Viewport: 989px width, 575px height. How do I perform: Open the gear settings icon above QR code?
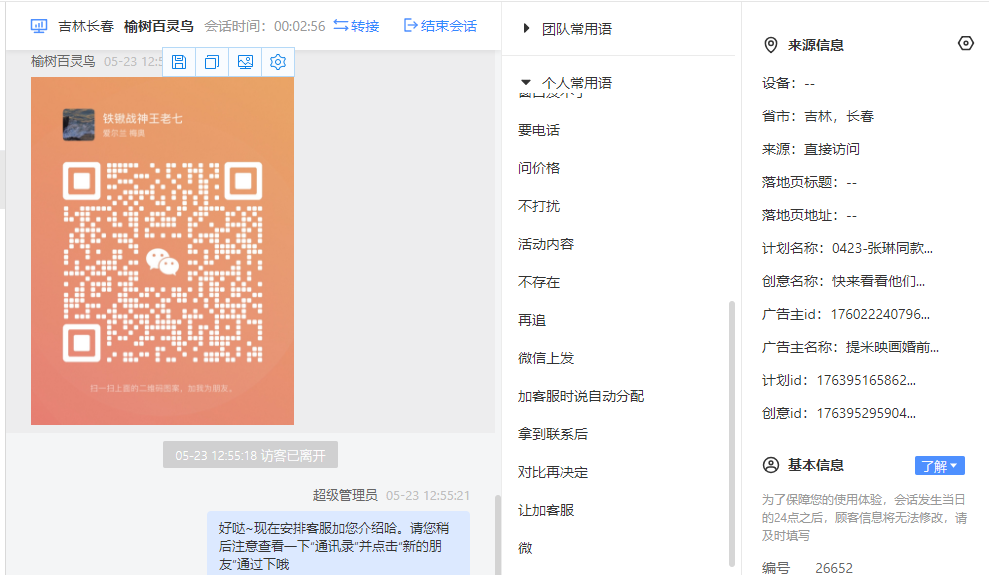(x=278, y=62)
